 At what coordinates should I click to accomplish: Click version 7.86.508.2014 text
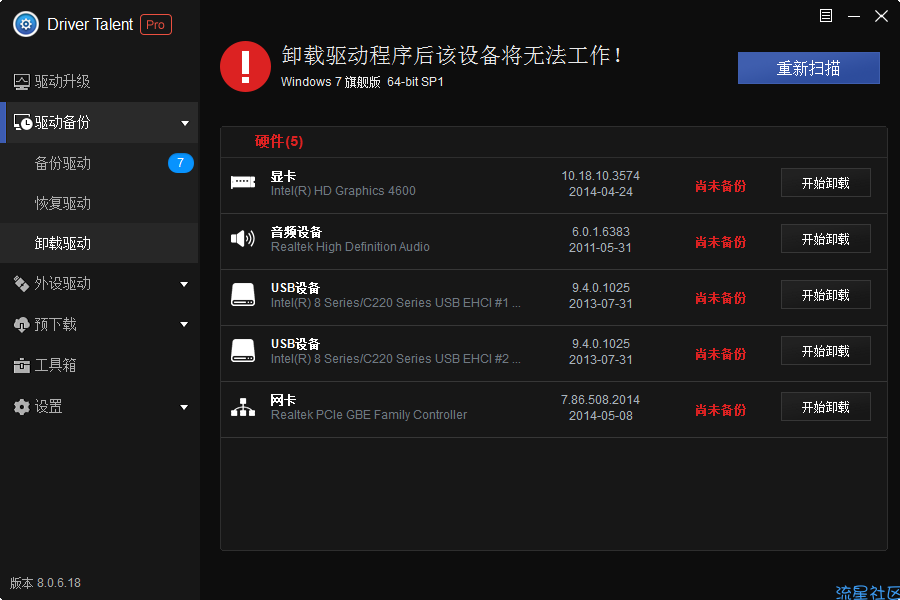(x=600, y=400)
